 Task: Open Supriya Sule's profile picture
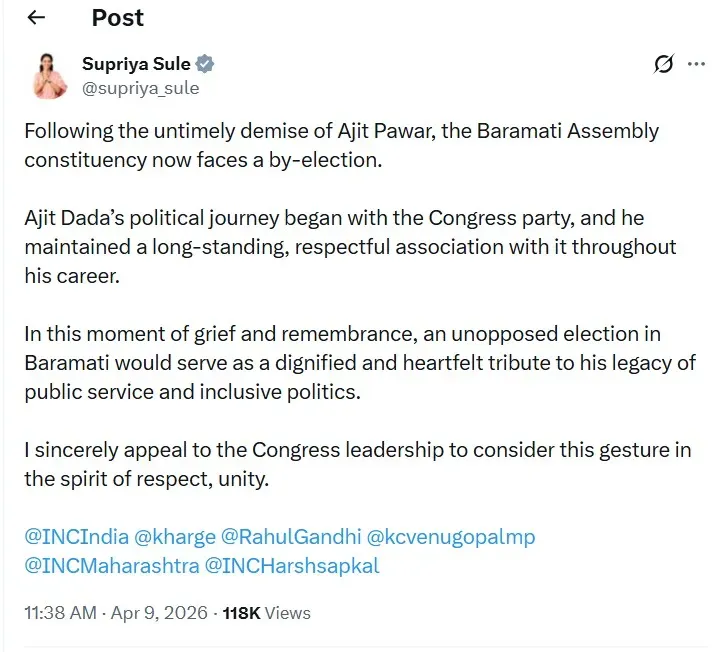(49, 75)
